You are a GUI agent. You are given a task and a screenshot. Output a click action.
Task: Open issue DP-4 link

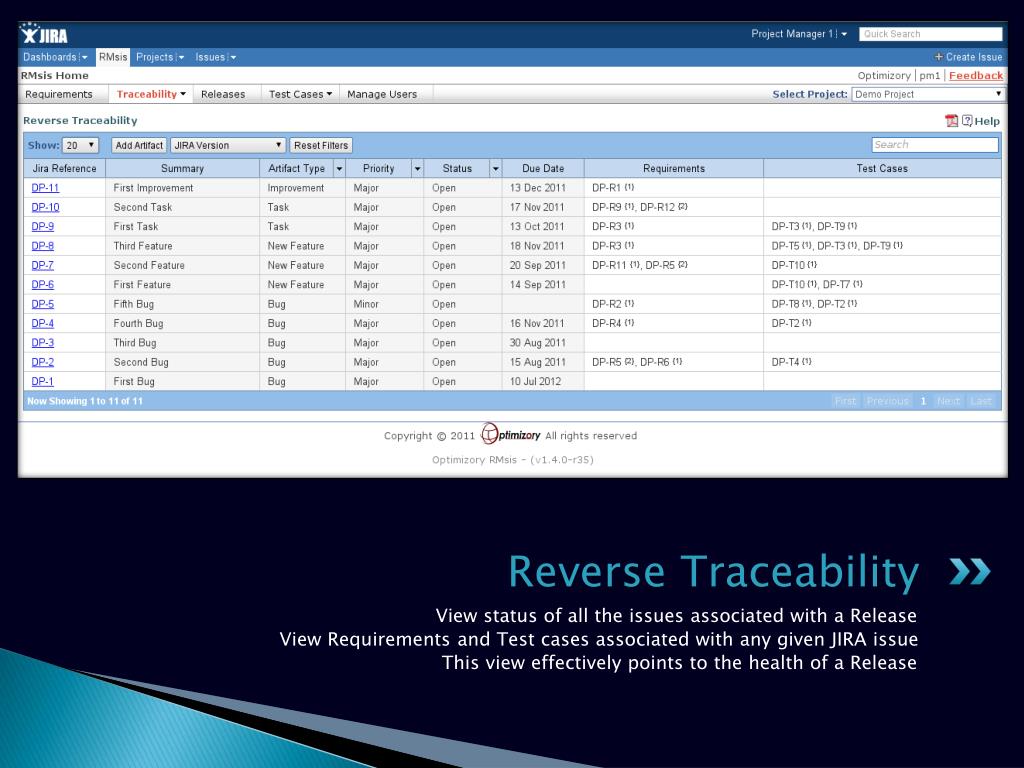pyautogui.click(x=42, y=323)
